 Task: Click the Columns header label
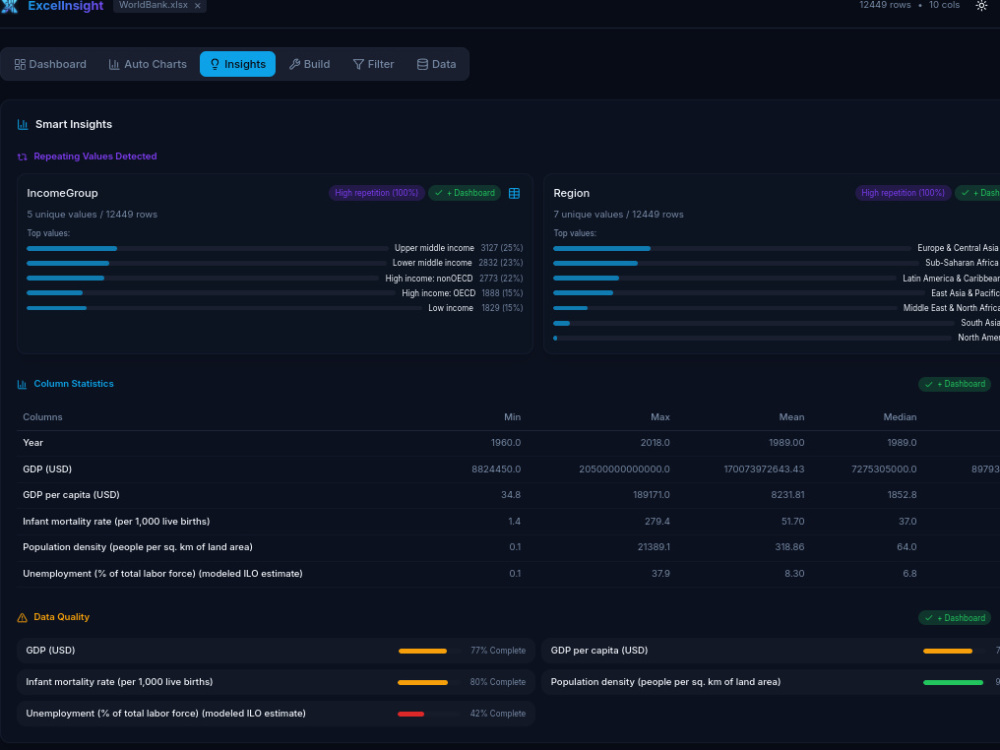43,417
